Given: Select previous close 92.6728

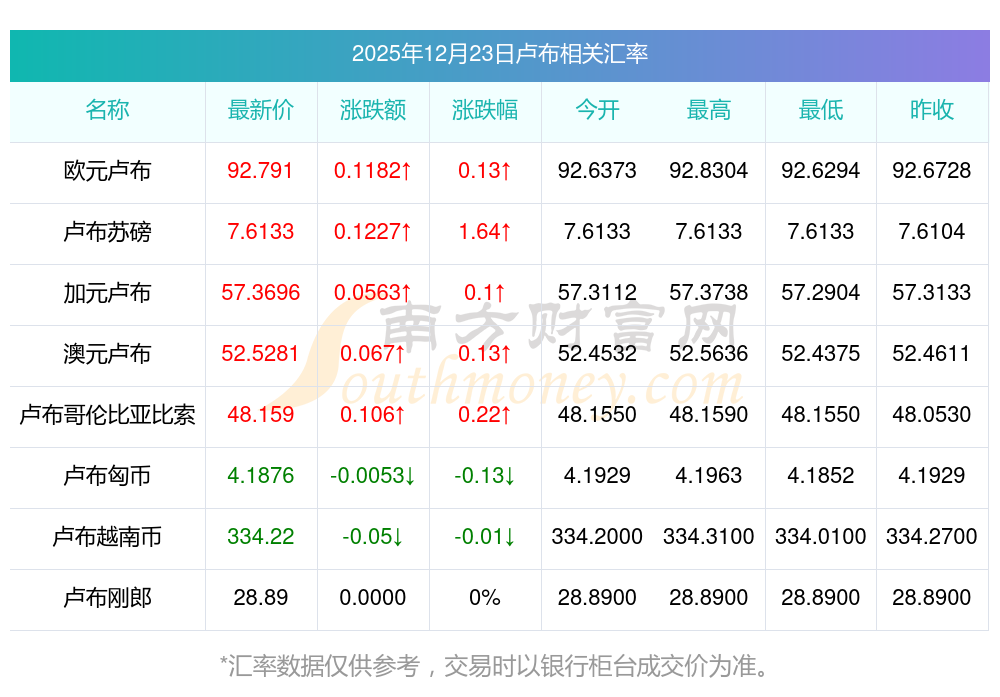Looking at the screenshot, I should pyautogui.click(x=932, y=170).
